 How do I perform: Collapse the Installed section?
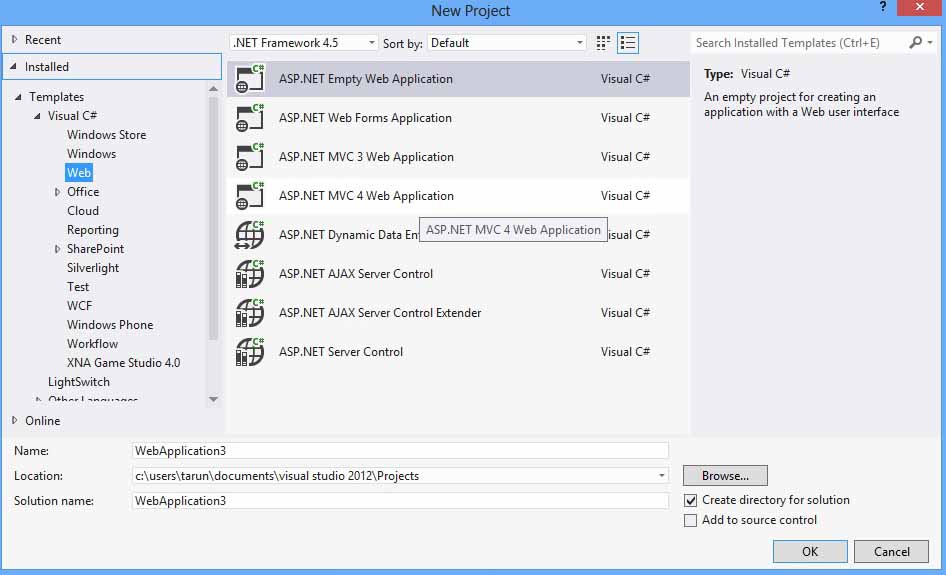coord(13,66)
